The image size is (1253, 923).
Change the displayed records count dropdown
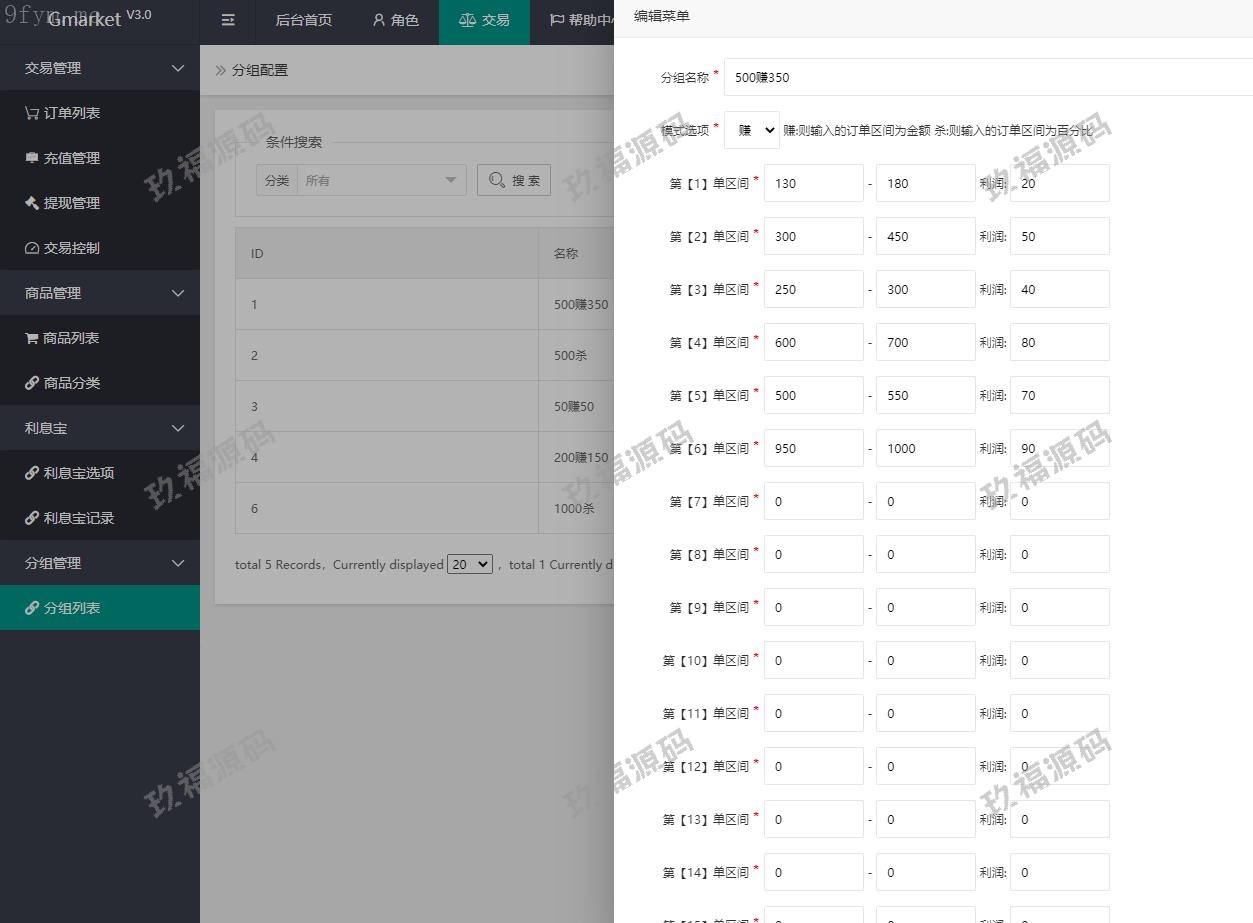tap(470, 564)
